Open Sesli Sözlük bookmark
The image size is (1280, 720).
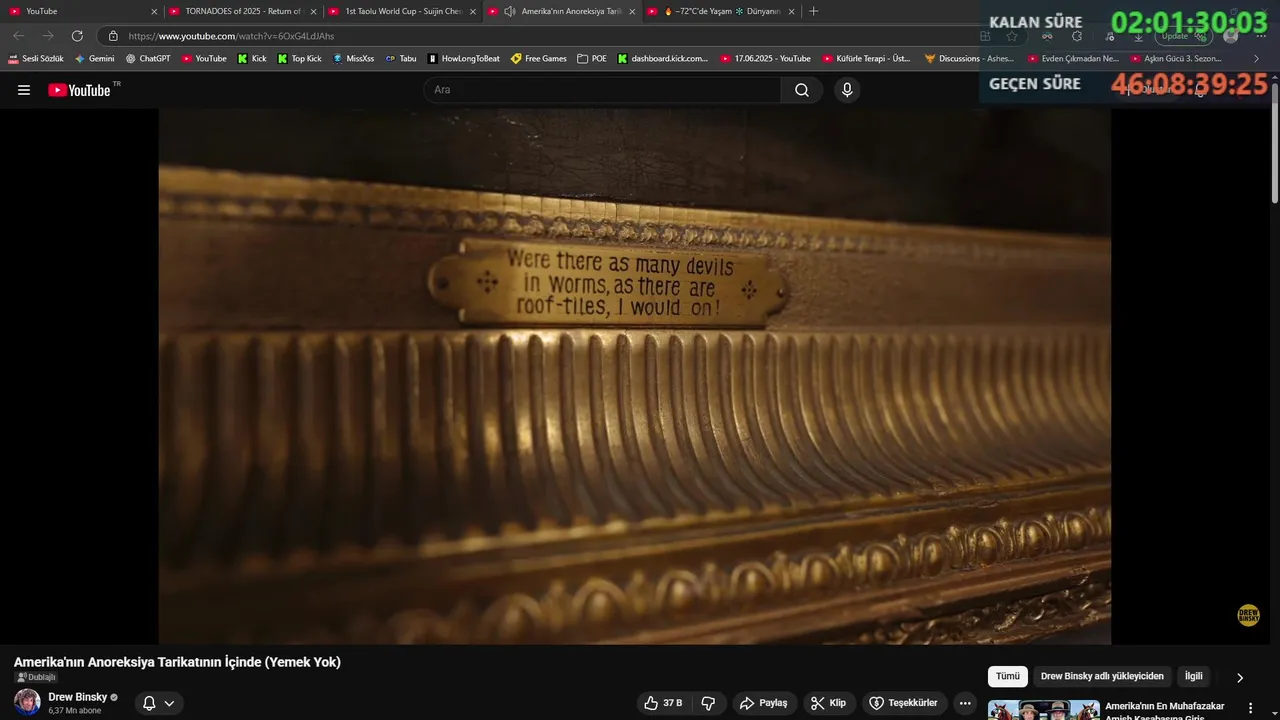[36, 58]
